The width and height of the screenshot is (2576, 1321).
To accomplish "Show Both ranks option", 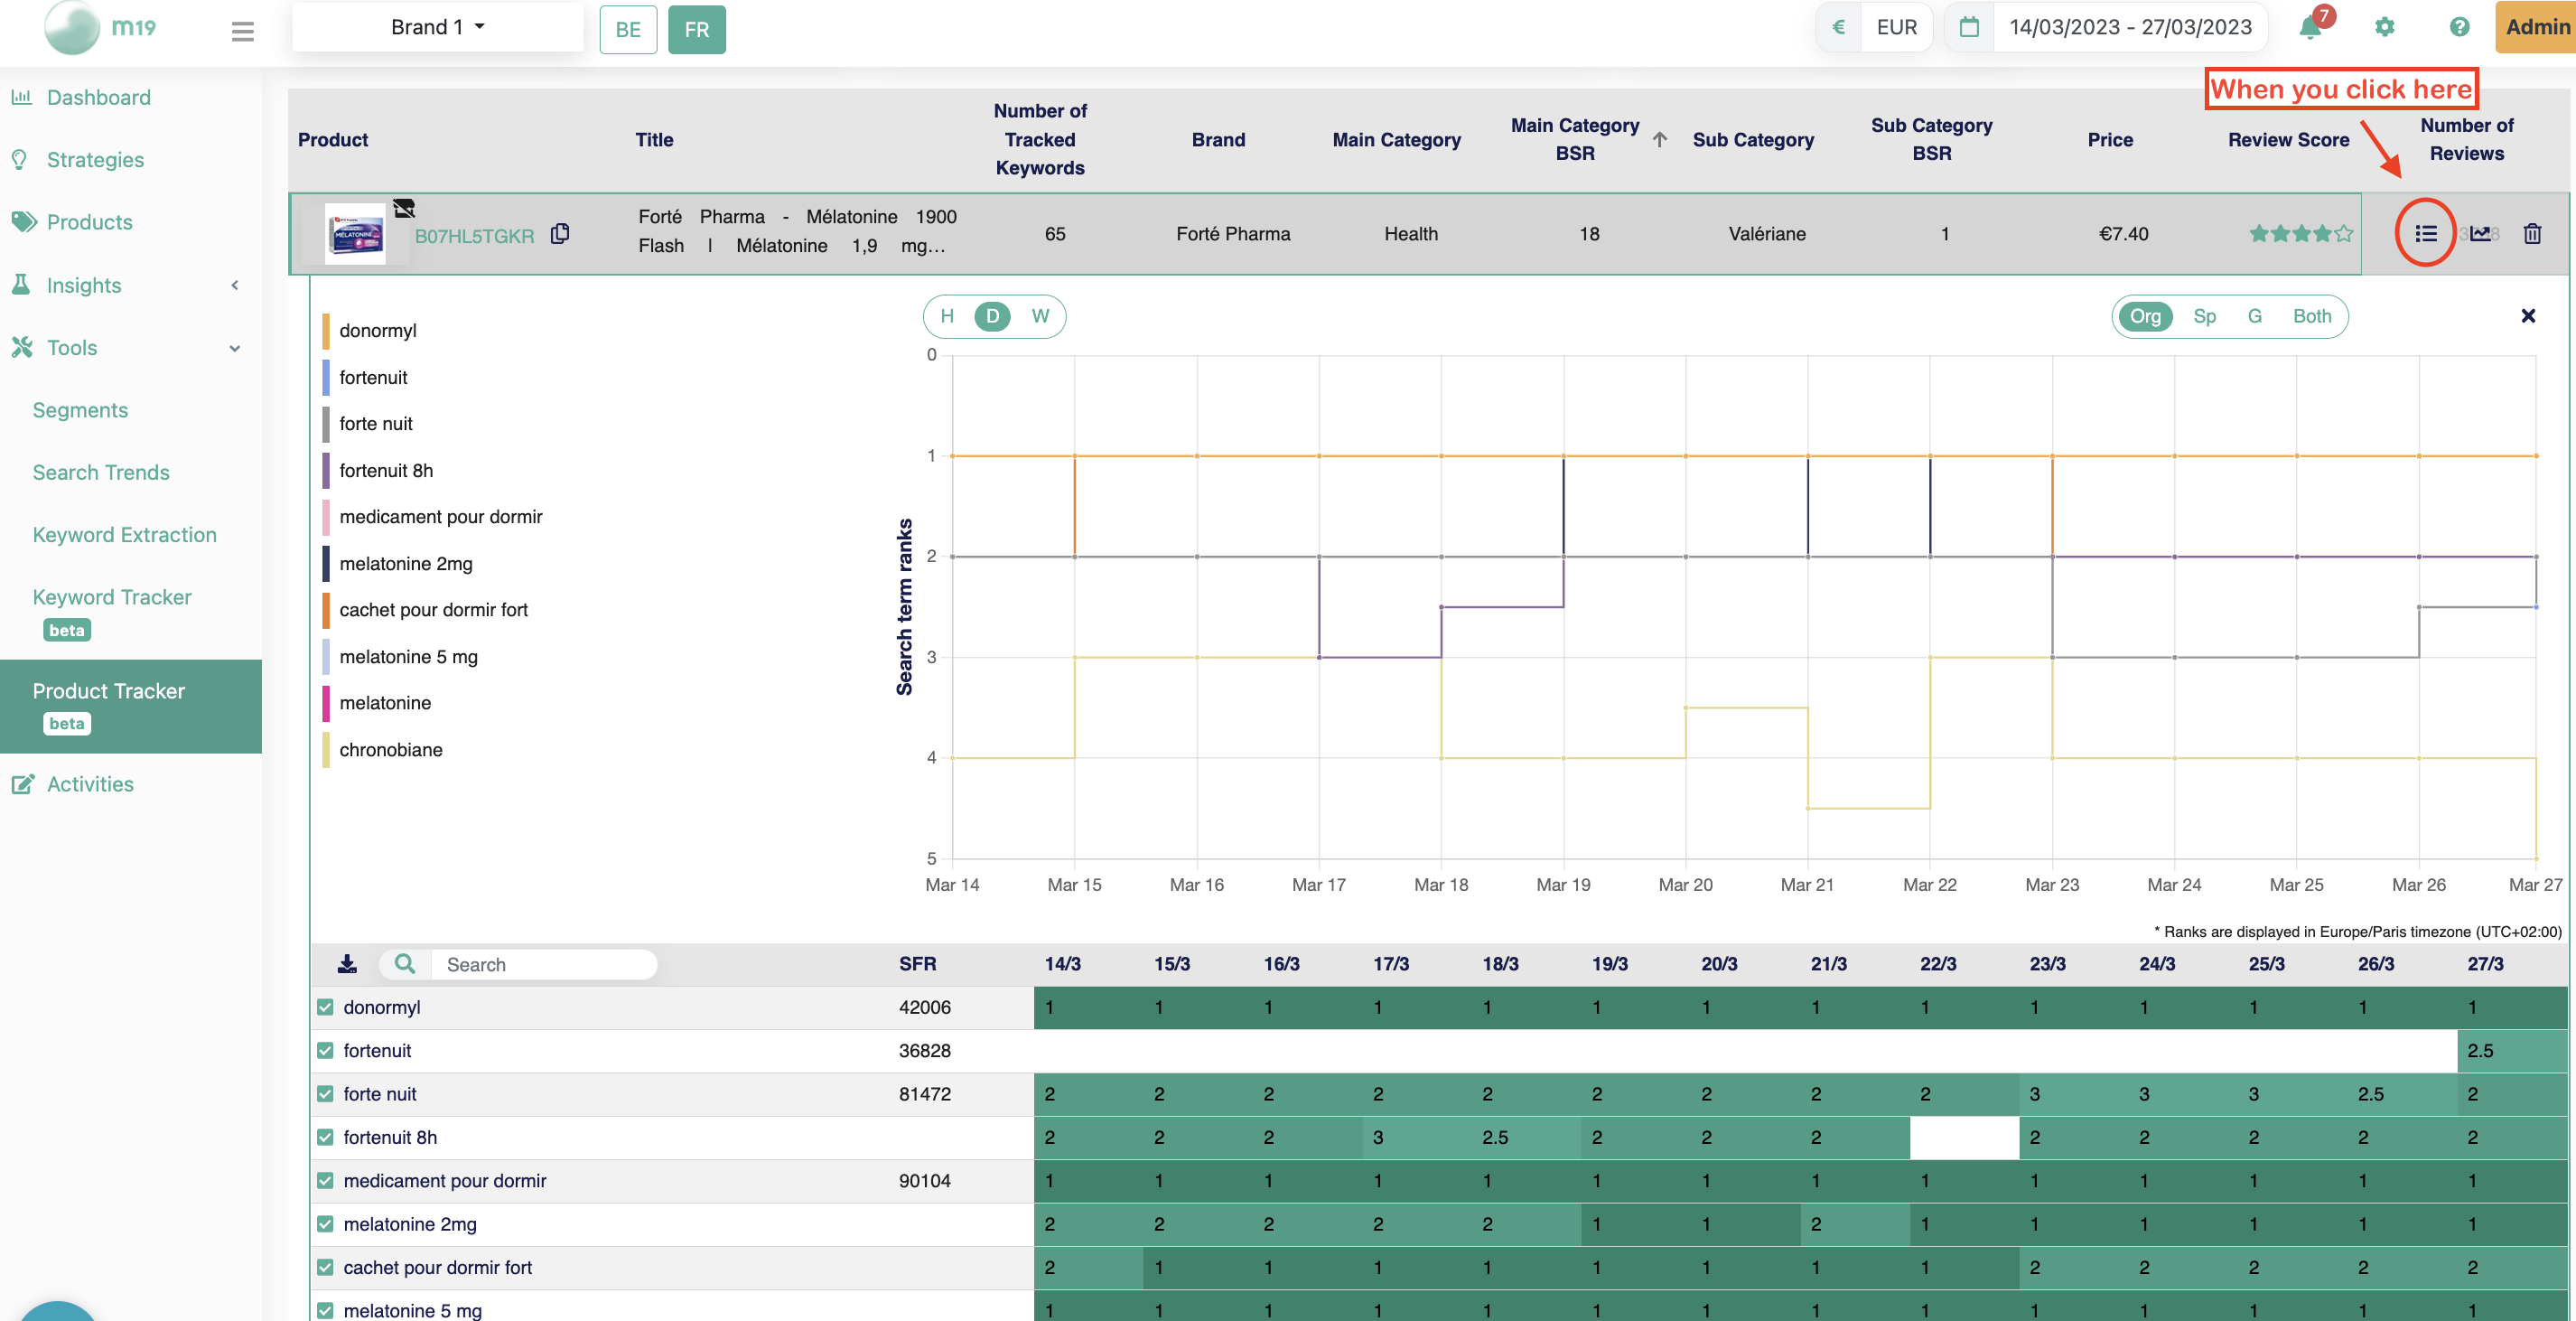I will click(x=2311, y=316).
